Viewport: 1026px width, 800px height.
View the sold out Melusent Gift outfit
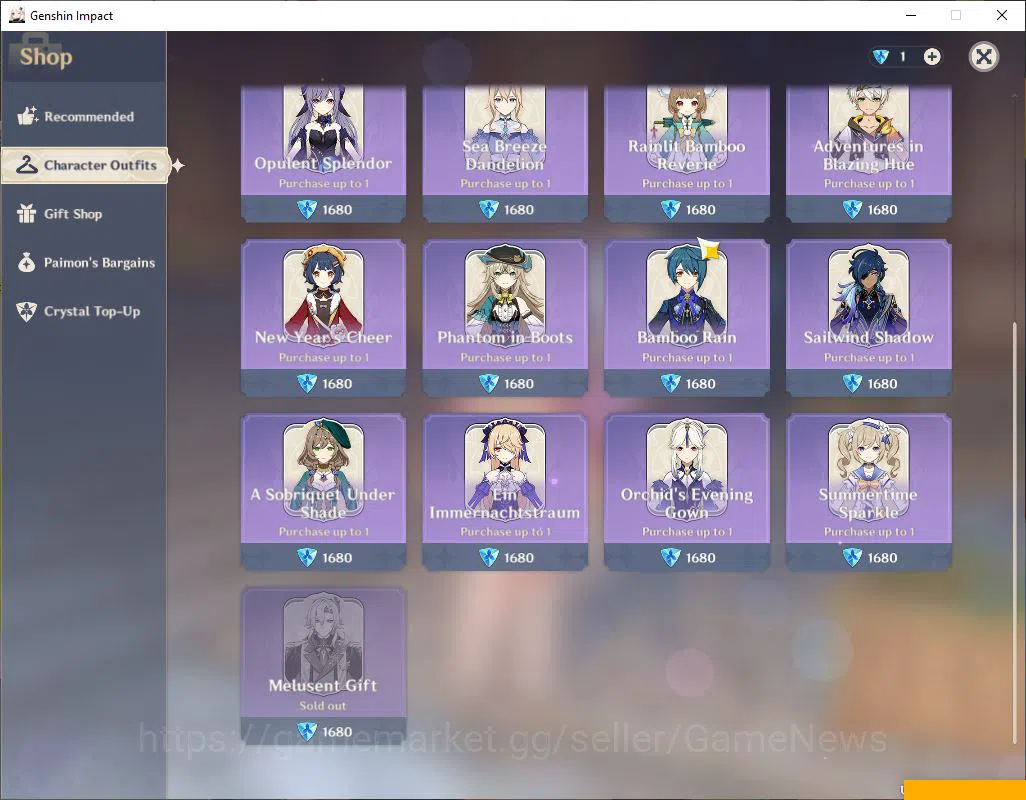[x=323, y=665]
